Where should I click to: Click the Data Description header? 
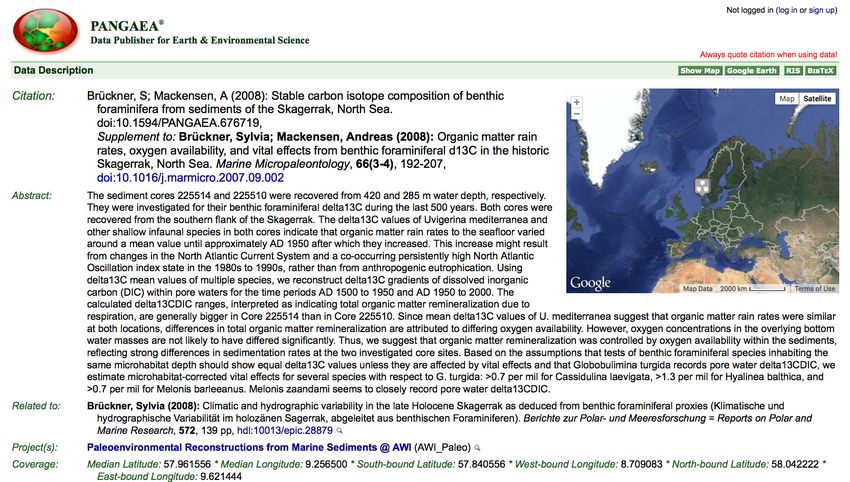pyautogui.click(x=54, y=70)
